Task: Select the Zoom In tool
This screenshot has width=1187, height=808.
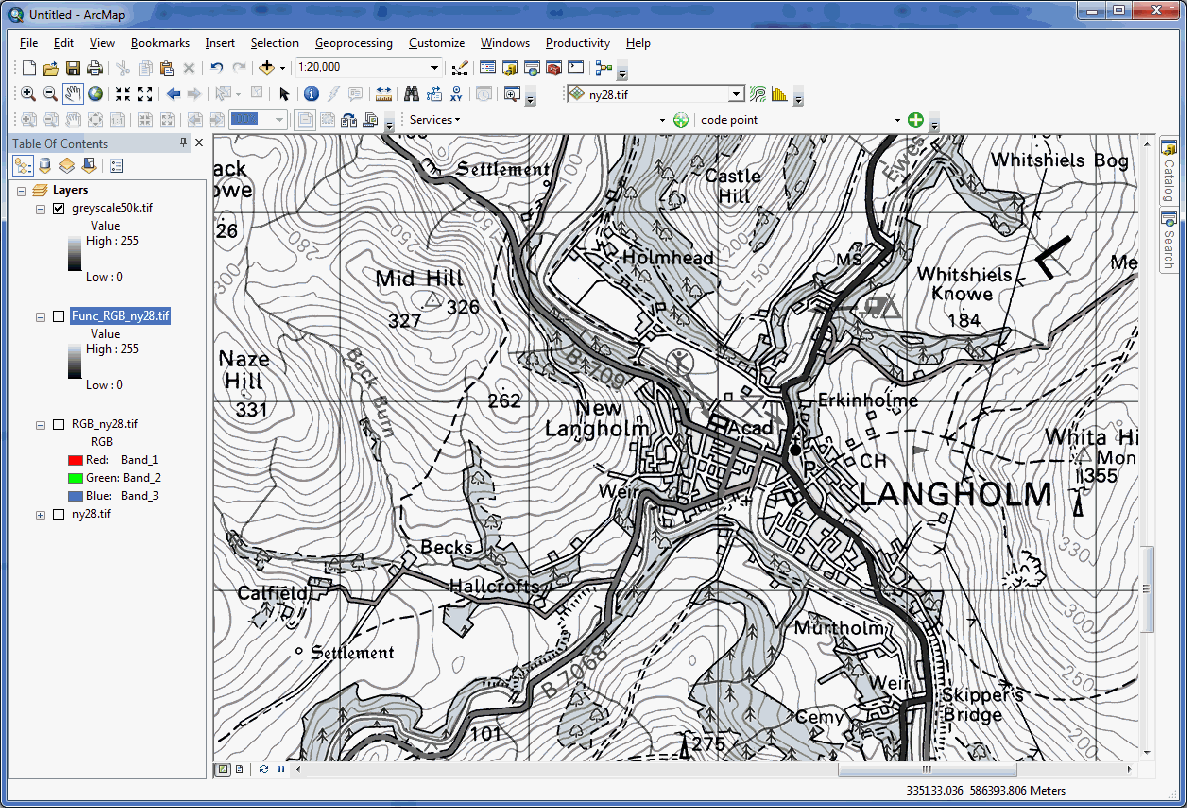Action: [28, 94]
